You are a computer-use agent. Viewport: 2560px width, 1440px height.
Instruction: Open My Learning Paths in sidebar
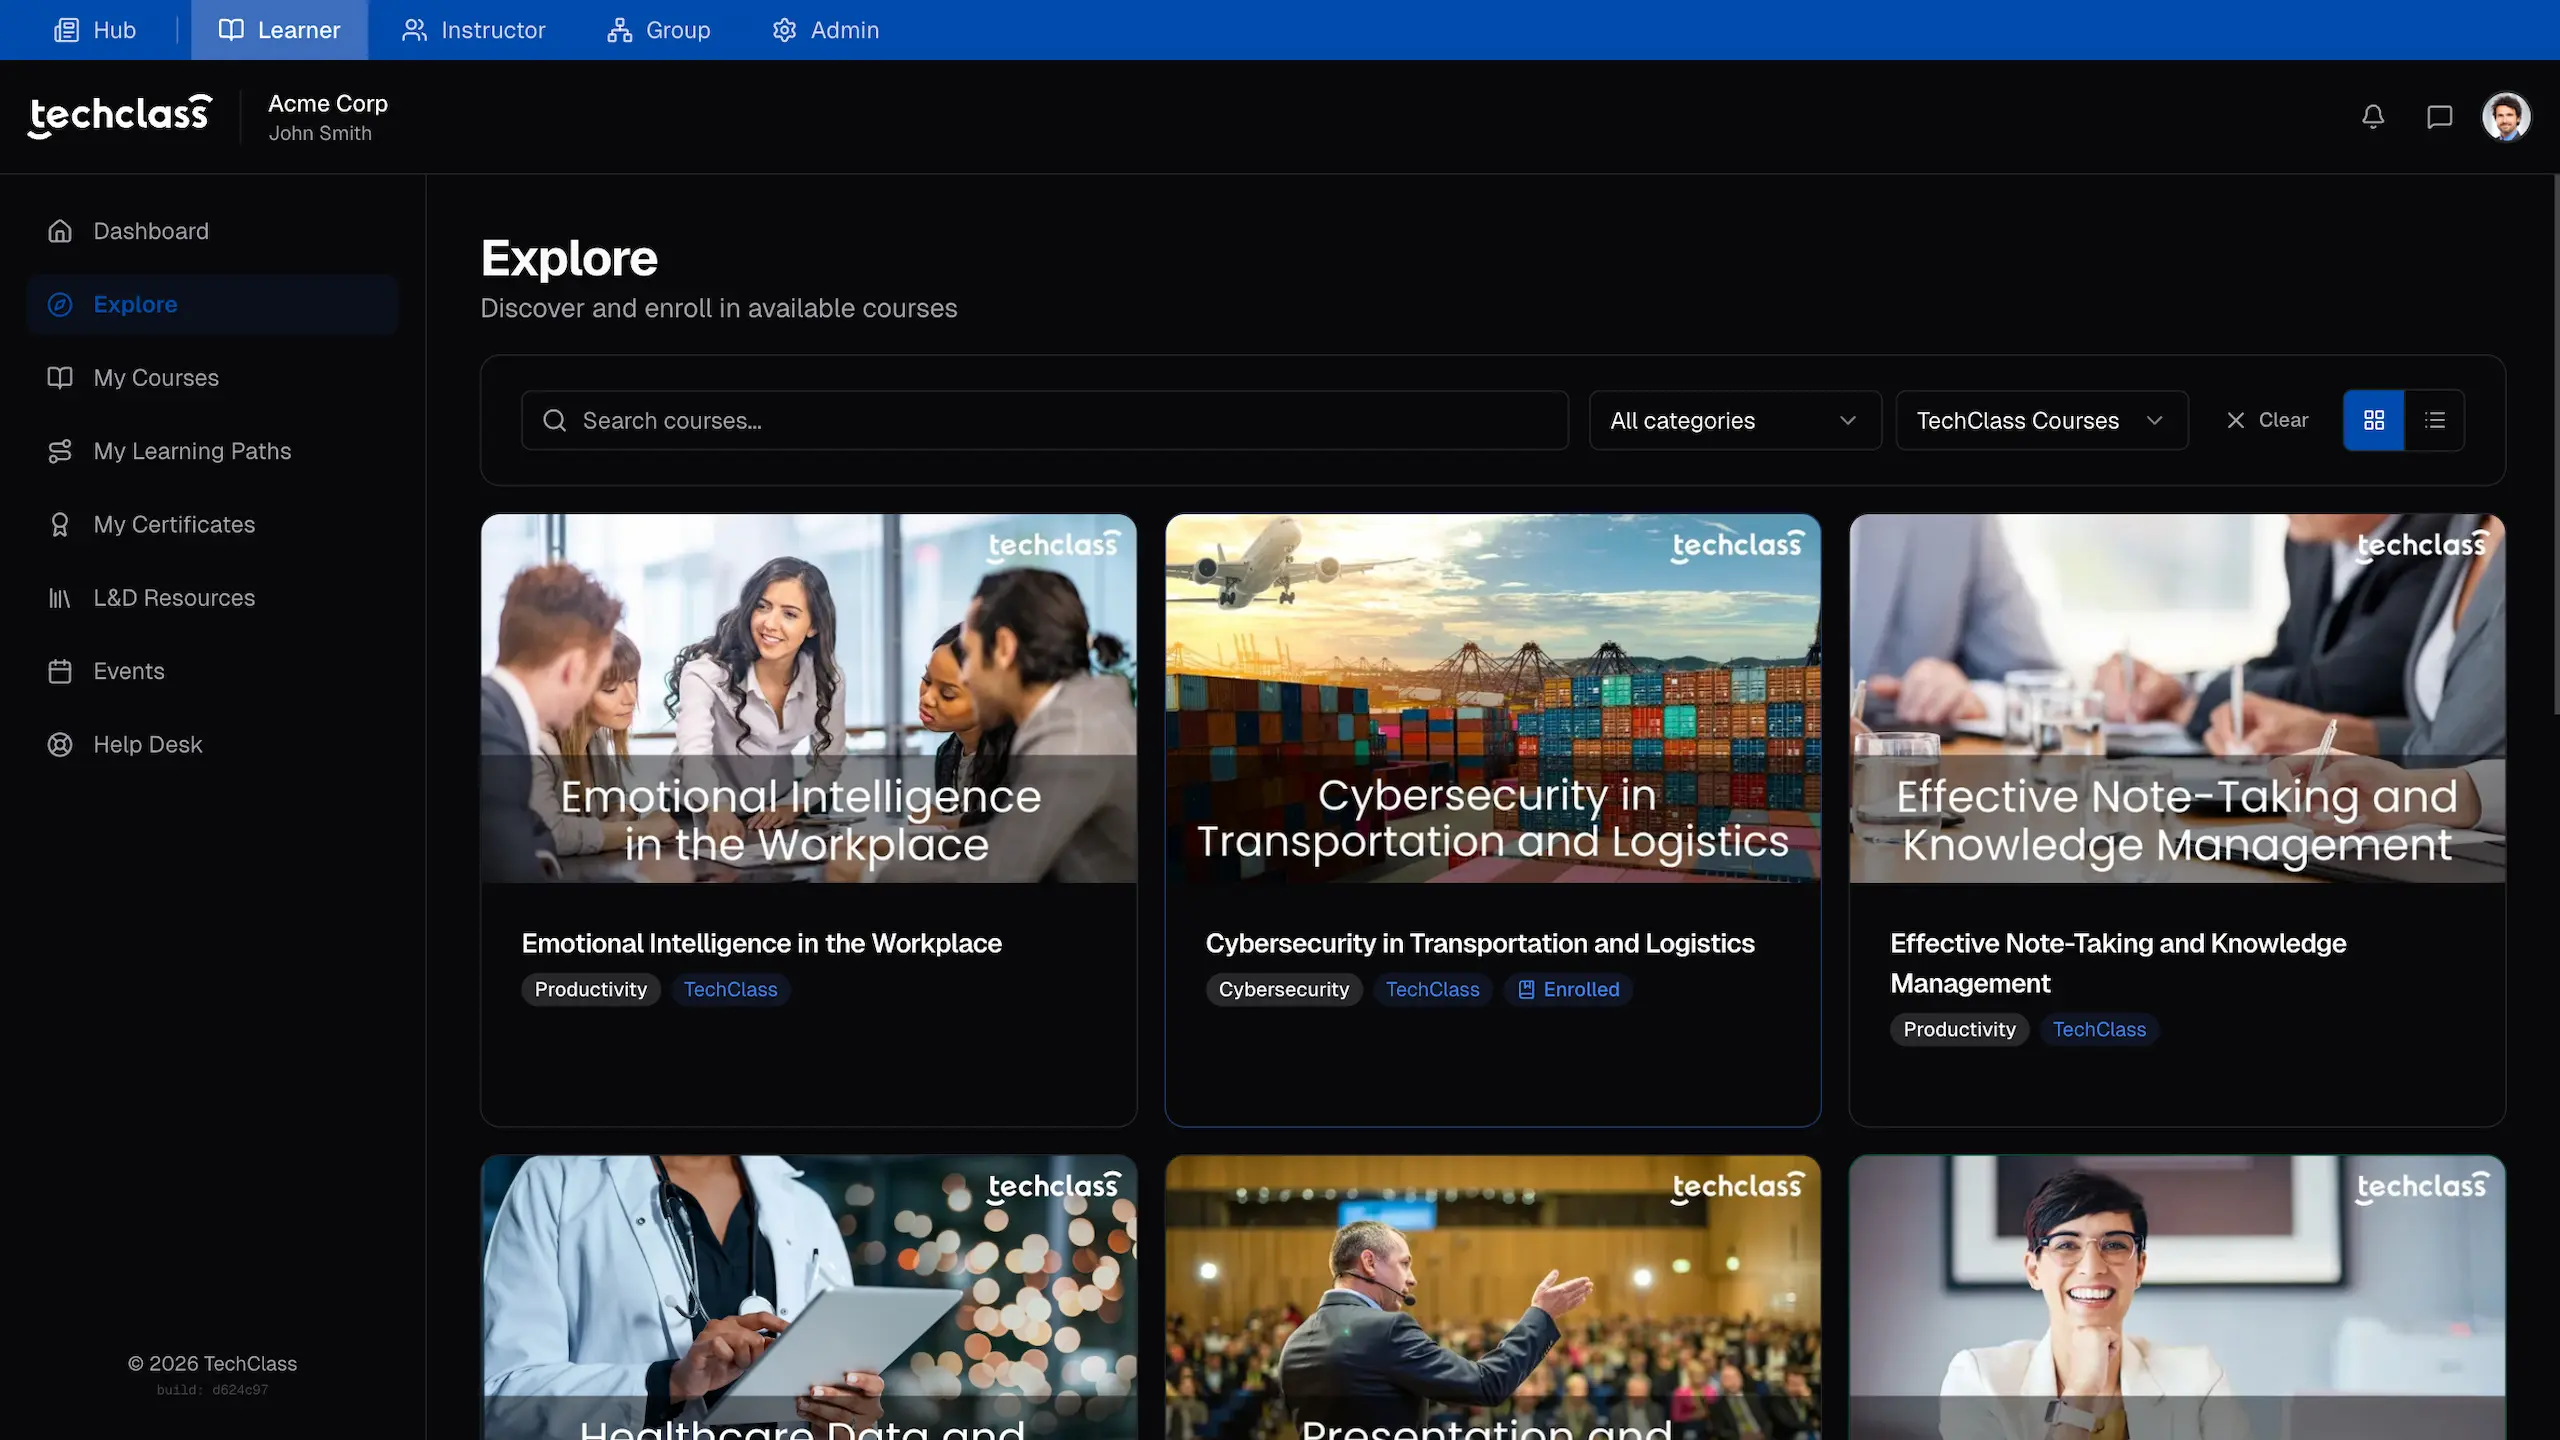tap(192, 452)
